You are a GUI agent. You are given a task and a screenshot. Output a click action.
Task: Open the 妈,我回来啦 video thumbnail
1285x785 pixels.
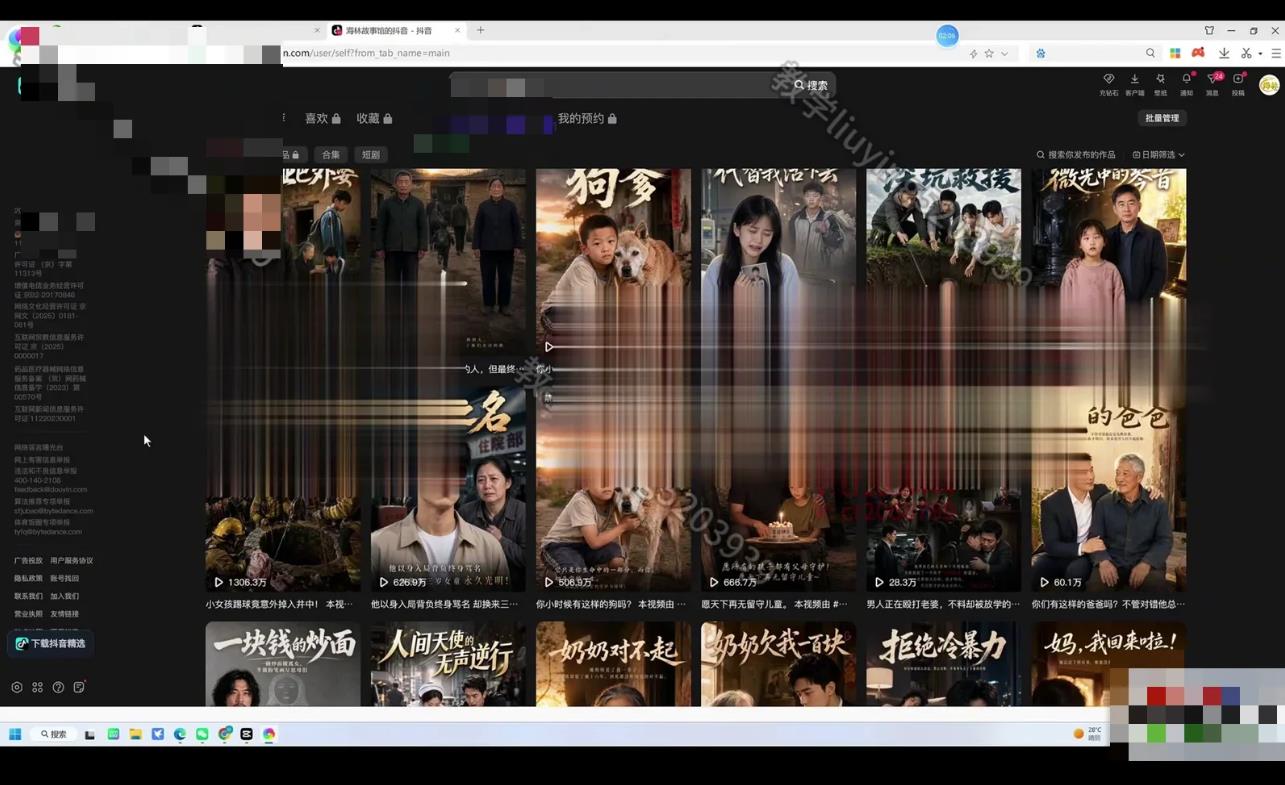click(x=1109, y=664)
